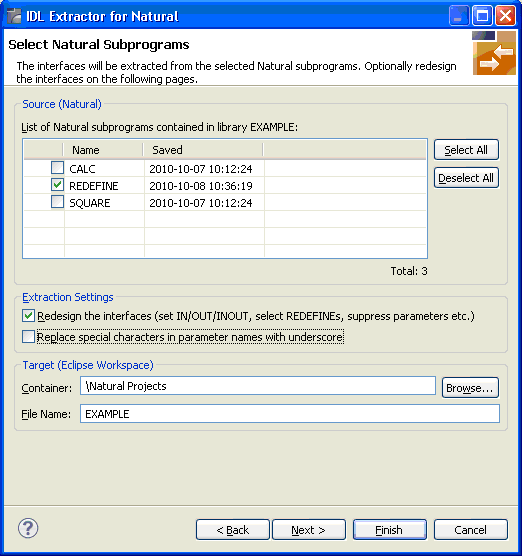Image resolution: width=523 pixels, height=557 pixels.
Task: Click the IDL Extractor title bar icon
Action: [x=14, y=16]
